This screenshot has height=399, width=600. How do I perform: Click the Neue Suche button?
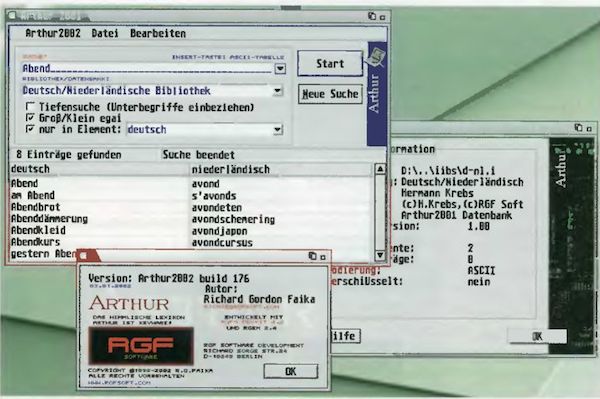pos(330,94)
